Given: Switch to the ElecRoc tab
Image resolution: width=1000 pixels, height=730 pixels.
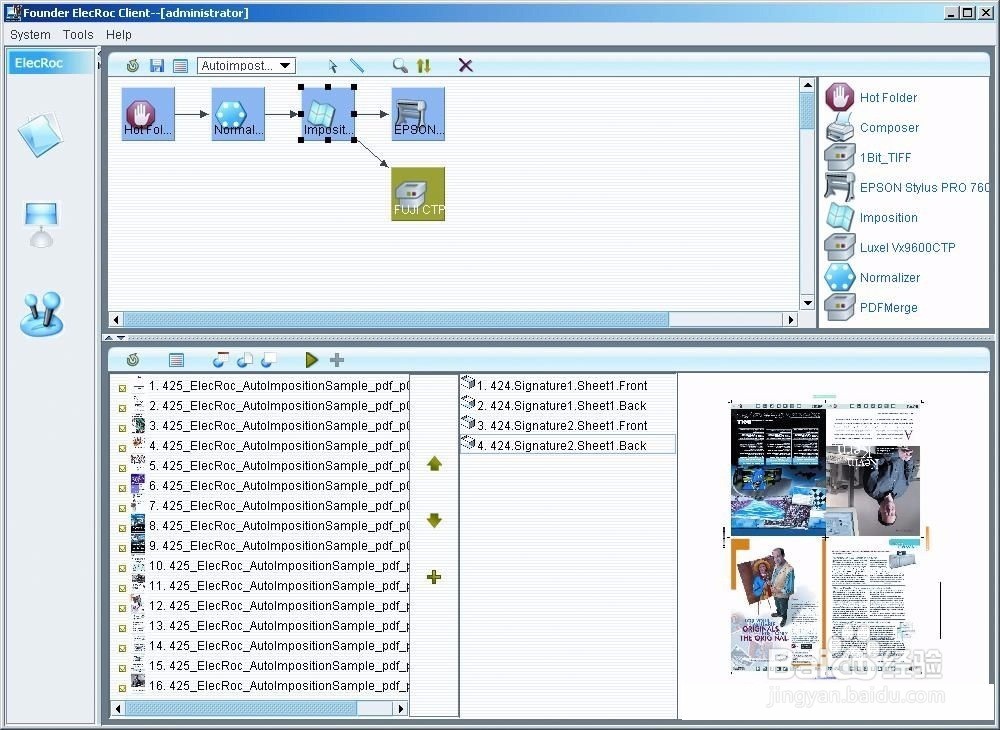Looking at the screenshot, I should point(50,62).
